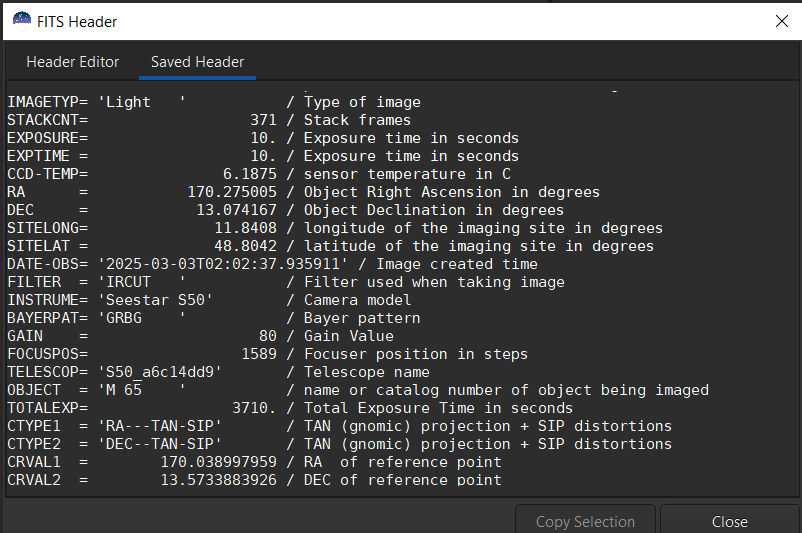Click the 'Stack frames' comment text
Viewport: 802px width, 533px height.
click(x=358, y=120)
